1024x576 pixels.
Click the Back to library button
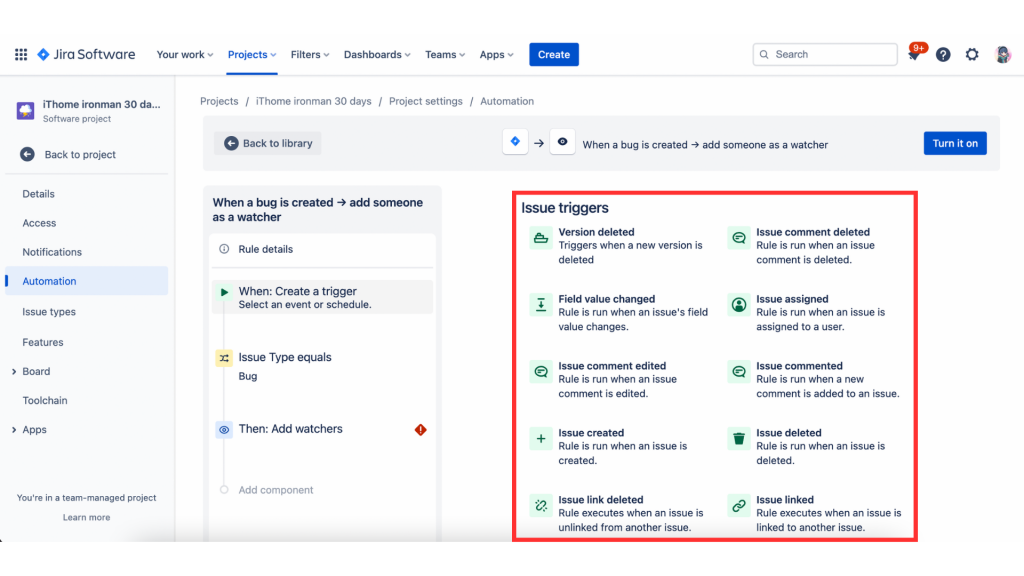(268, 143)
